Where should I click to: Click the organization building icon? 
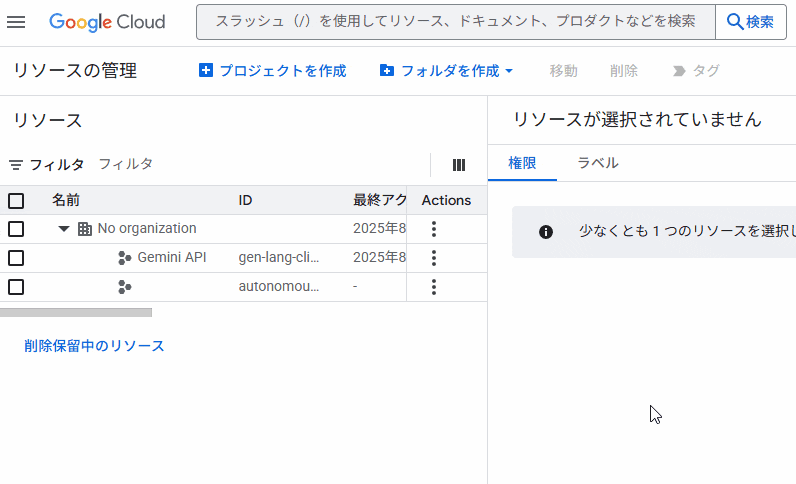pos(84,229)
